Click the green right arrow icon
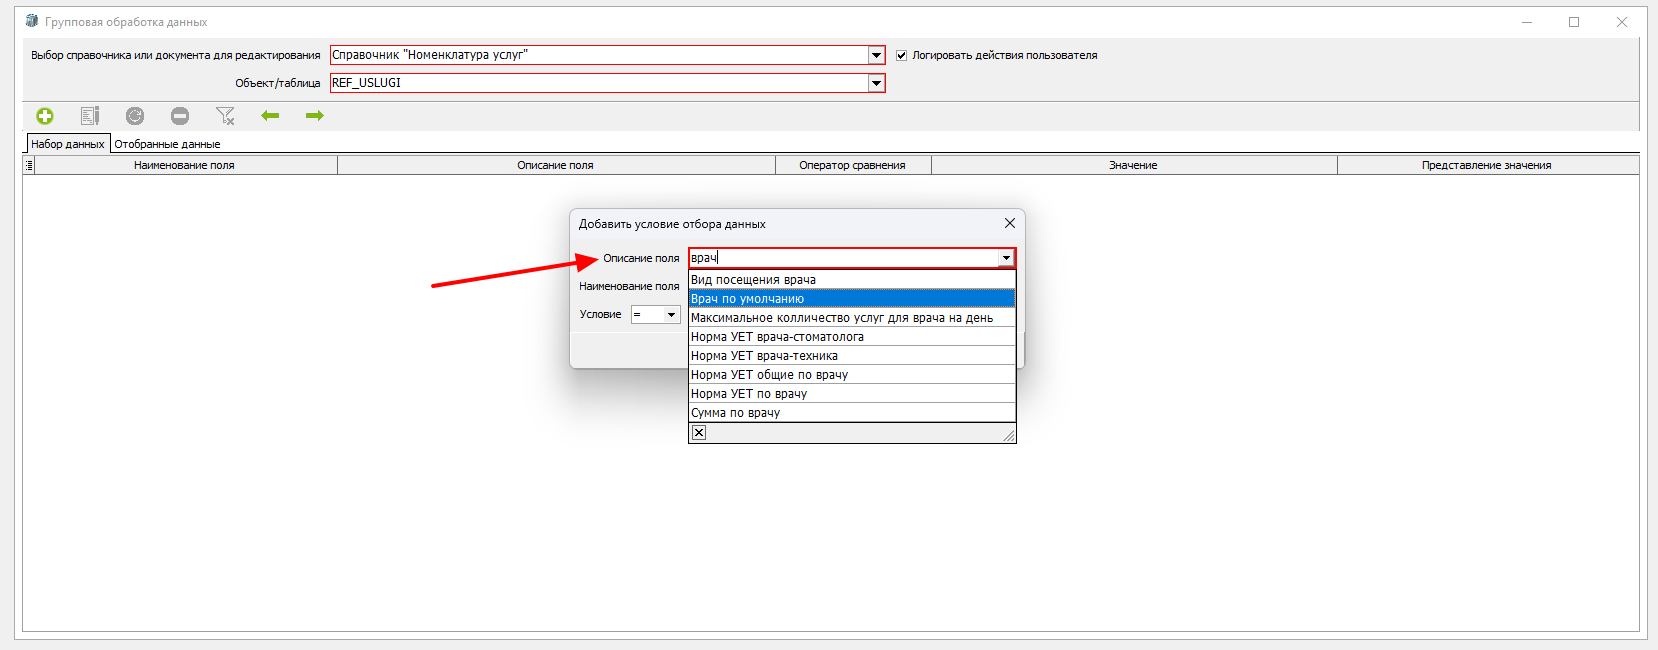Screen dimensions: 1658x650 tap(315, 116)
